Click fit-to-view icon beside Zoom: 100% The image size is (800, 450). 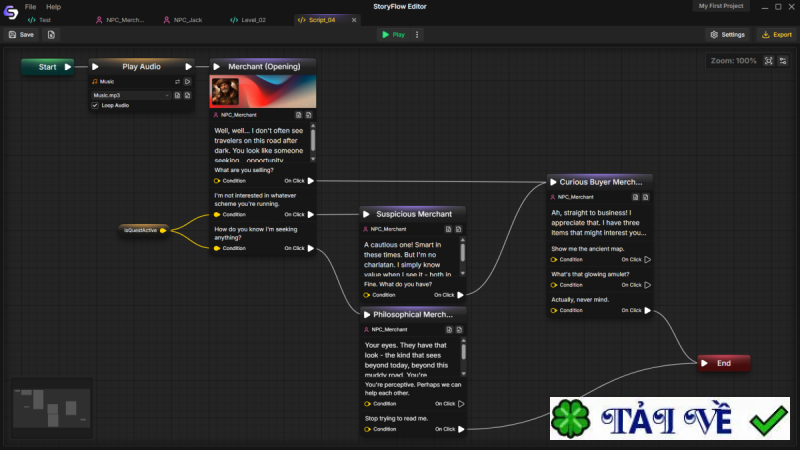[769, 61]
